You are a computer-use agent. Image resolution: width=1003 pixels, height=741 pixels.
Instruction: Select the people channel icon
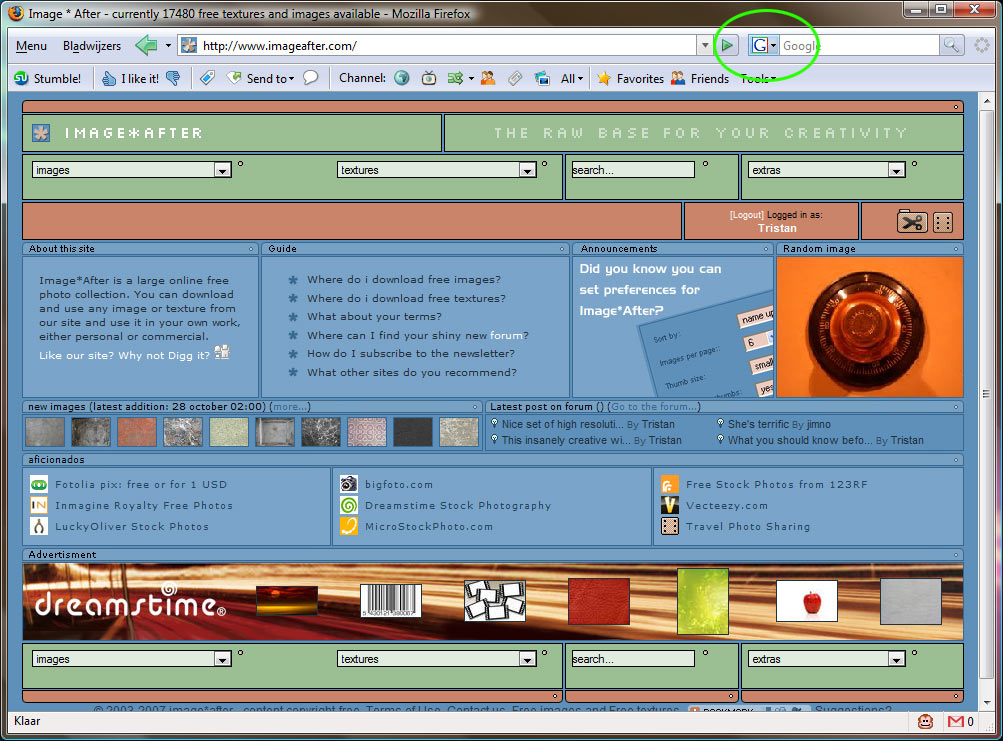pos(487,78)
